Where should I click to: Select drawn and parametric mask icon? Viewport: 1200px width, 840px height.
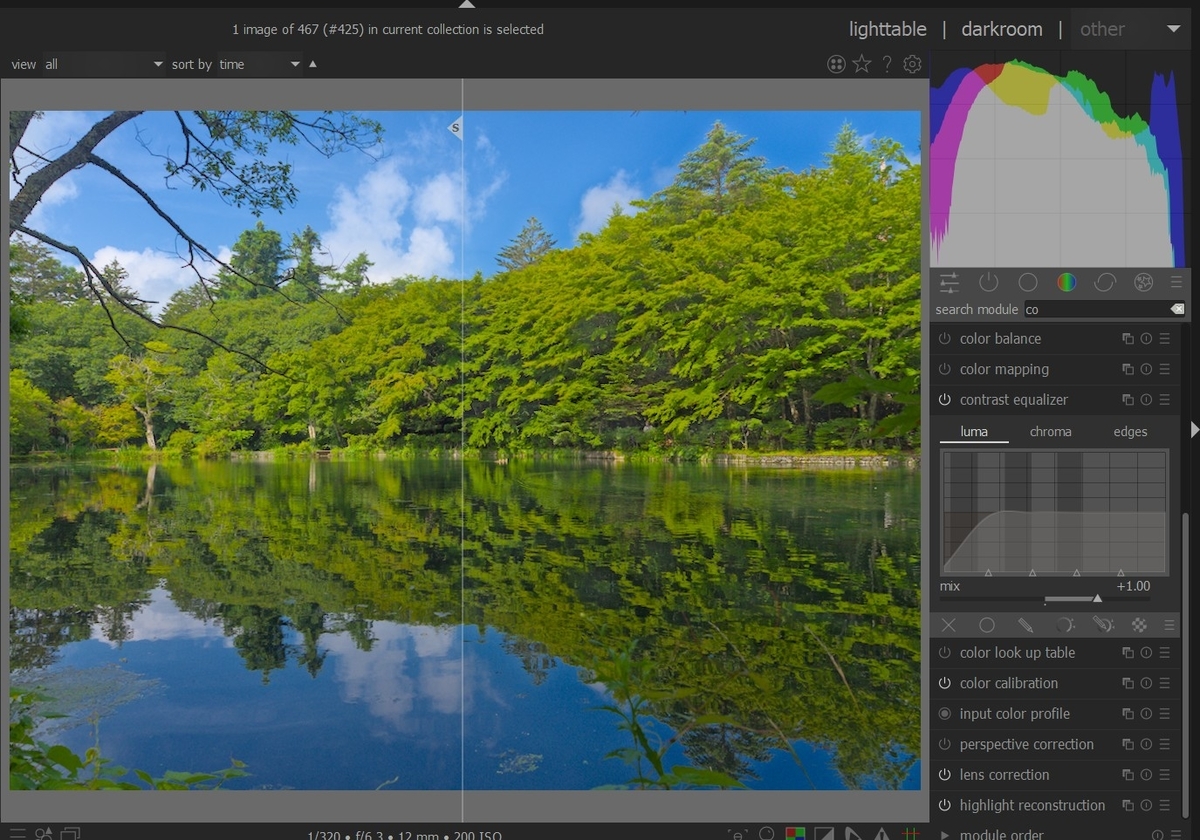pyautogui.click(x=1103, y=625)
